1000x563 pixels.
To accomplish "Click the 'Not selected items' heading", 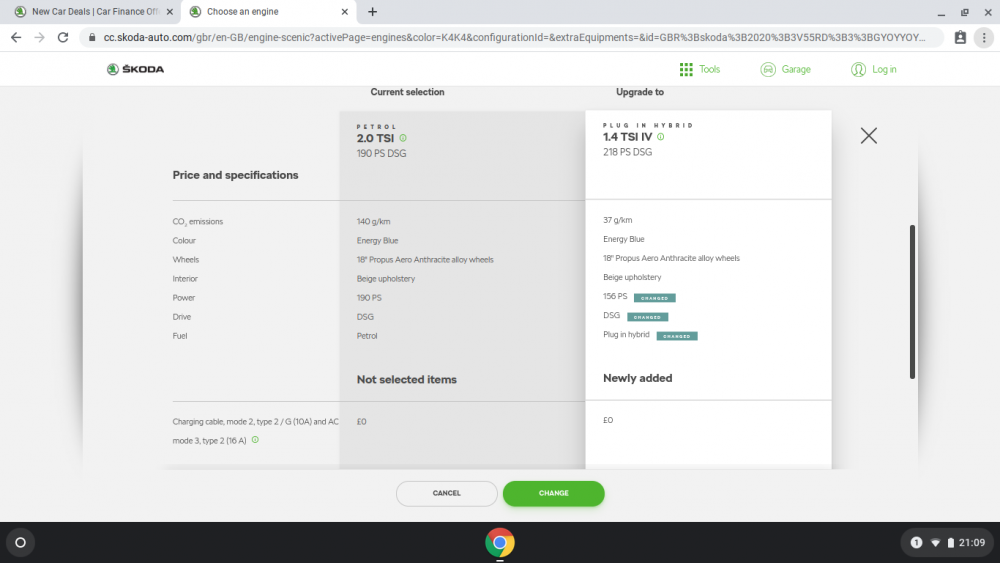I will (x=406, y=379).
